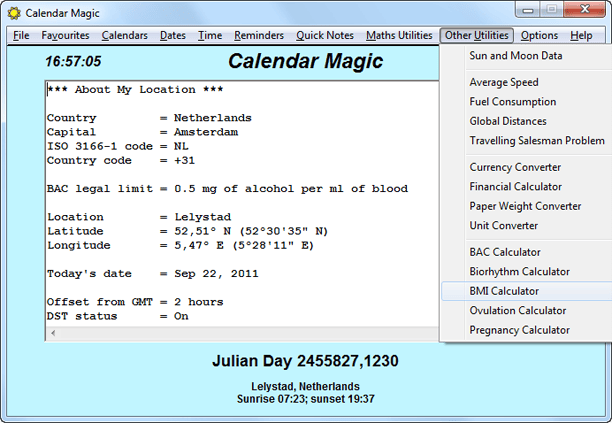The height and width of the screenshot is (423, 612).
Task: Click the 'Location = Lelystad' line
Action: pos(139,217)
